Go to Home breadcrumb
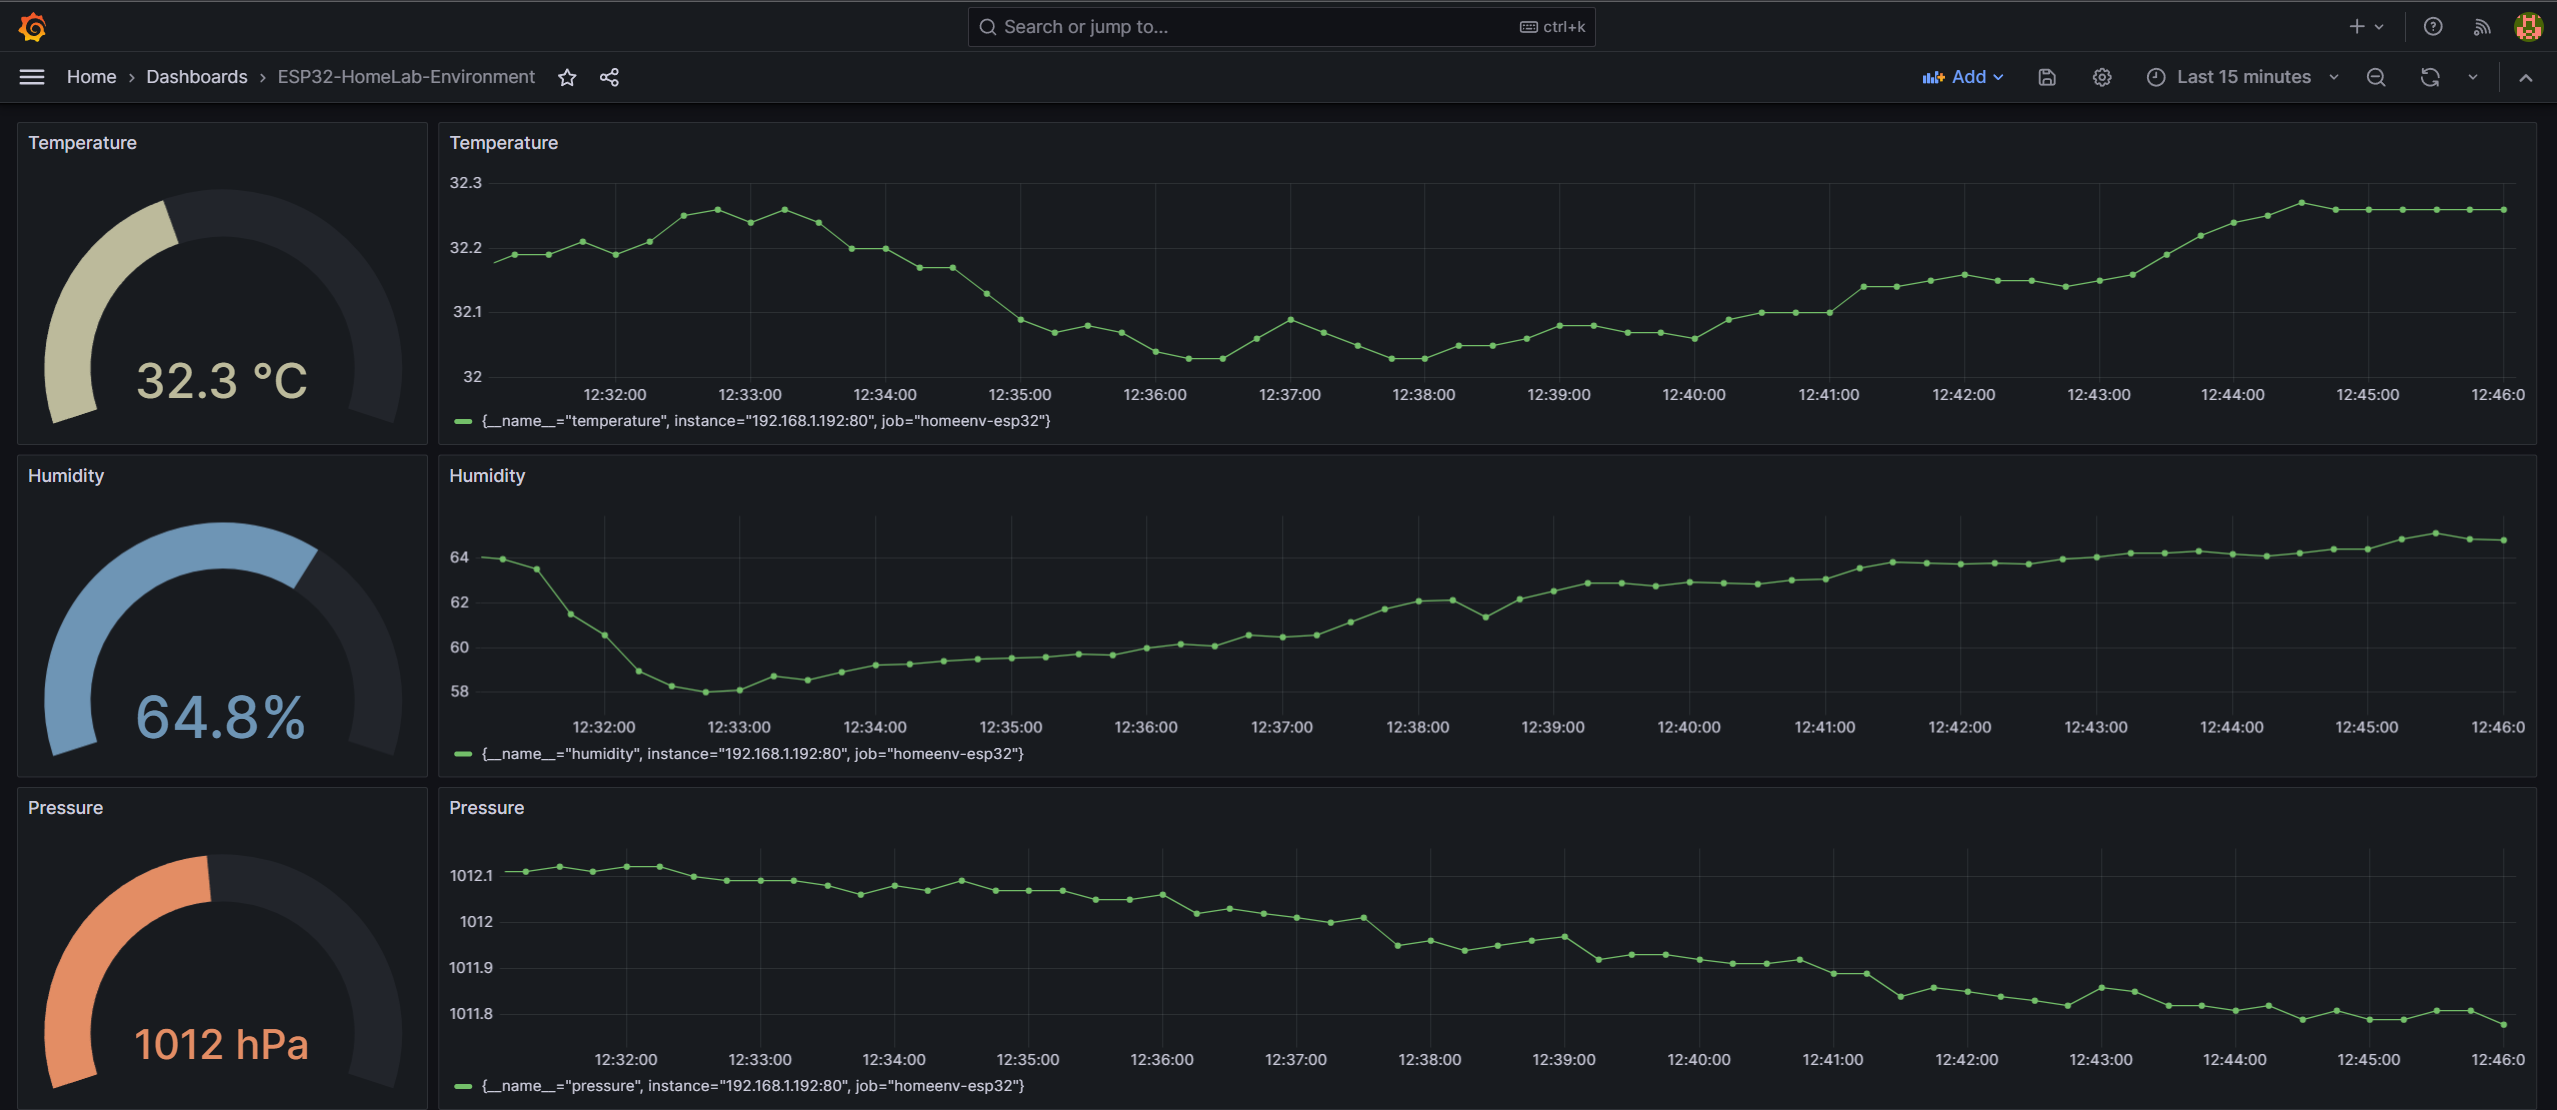Viewport: 2557px width, 1110px height. click(91, 77)
